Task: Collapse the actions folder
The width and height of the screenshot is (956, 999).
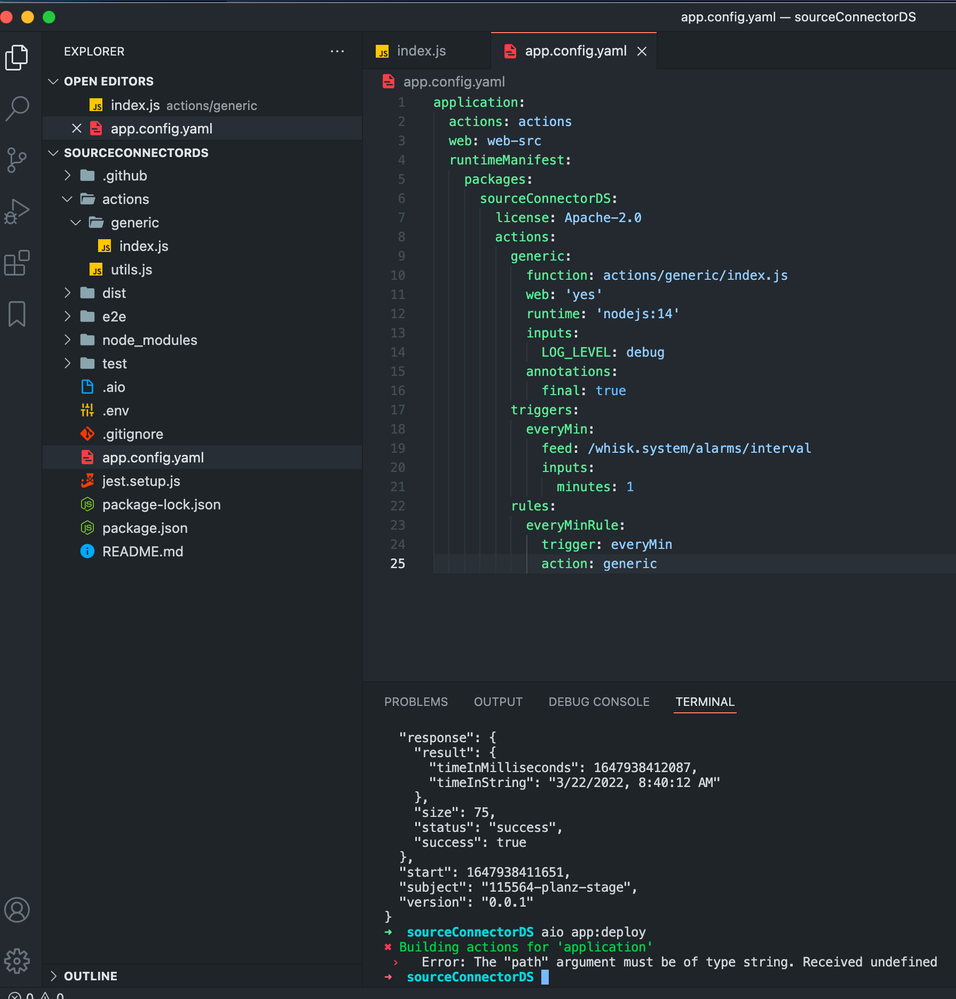Action: point(125,199)
